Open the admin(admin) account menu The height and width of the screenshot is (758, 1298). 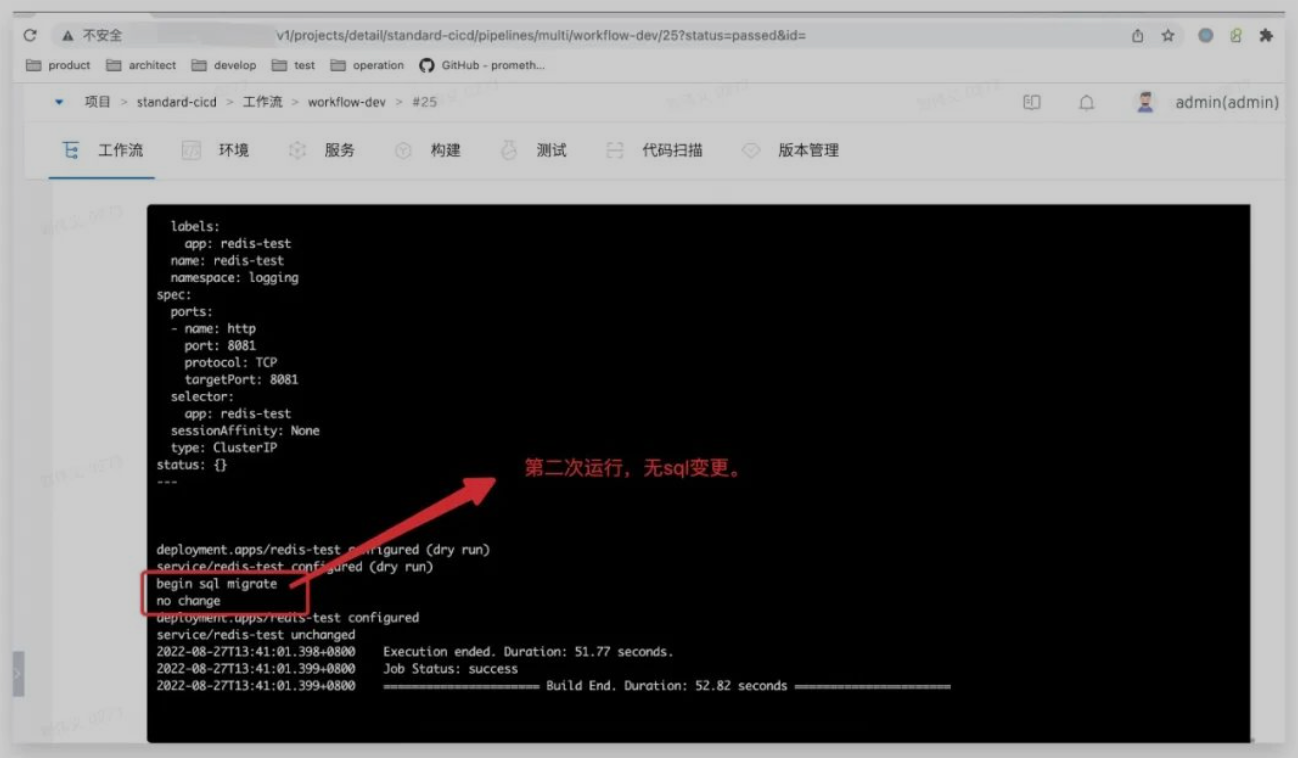1227,102
